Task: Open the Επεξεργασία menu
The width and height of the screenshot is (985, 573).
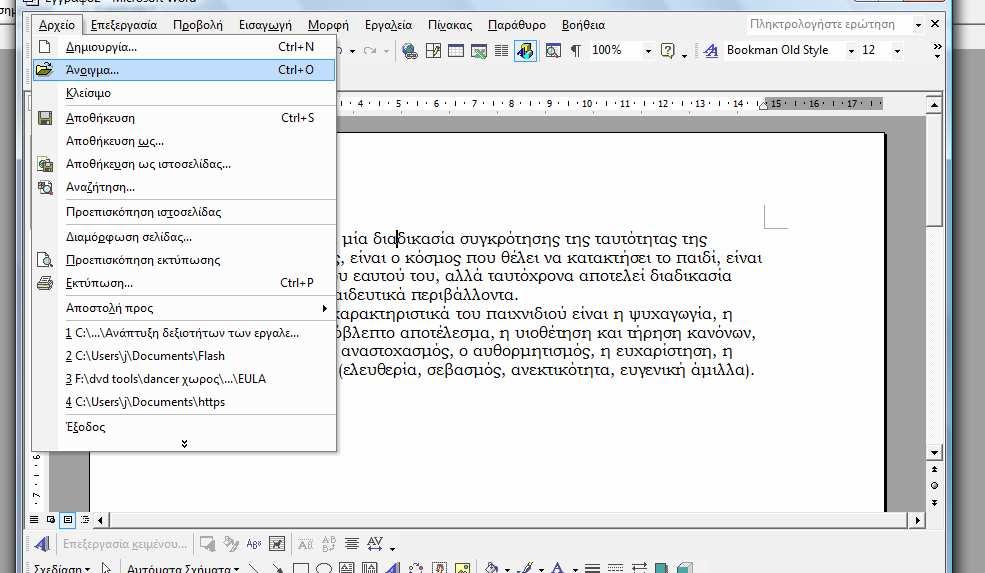Action: (x=124, y=25)
